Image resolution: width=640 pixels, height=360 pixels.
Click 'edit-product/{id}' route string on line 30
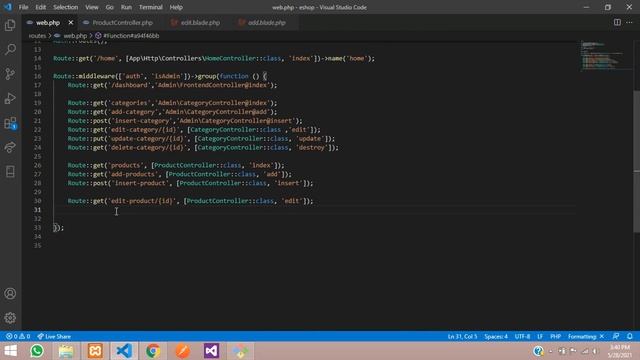tap(143, 201)
